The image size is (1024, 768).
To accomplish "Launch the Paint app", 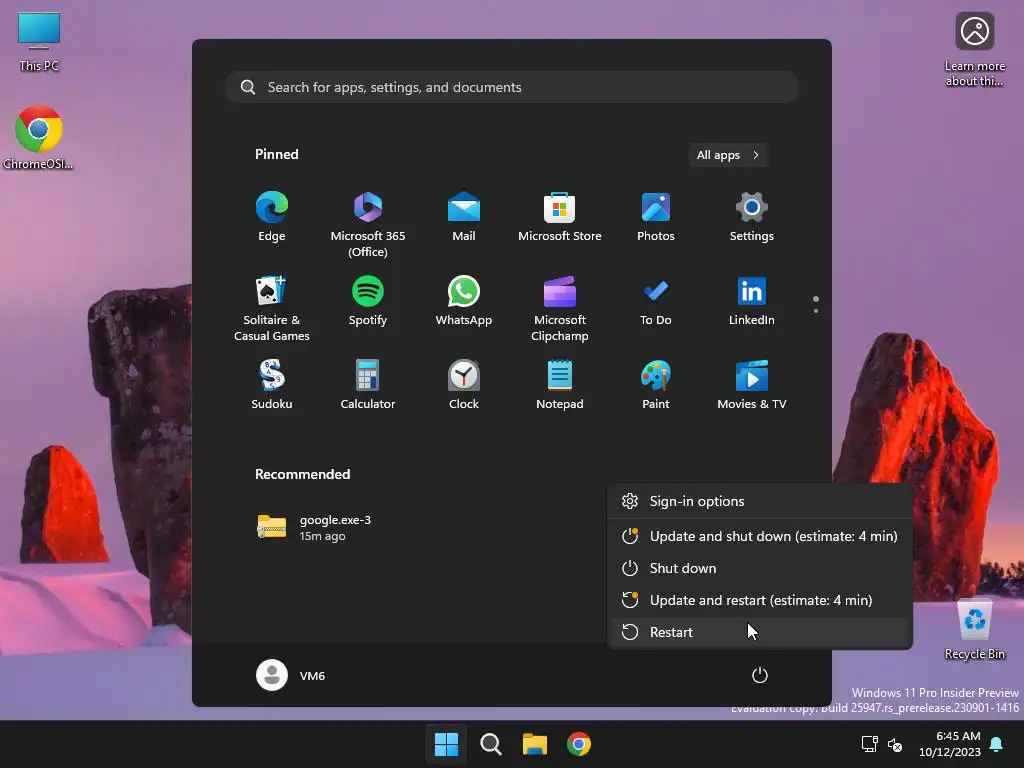I will [656, 385].
